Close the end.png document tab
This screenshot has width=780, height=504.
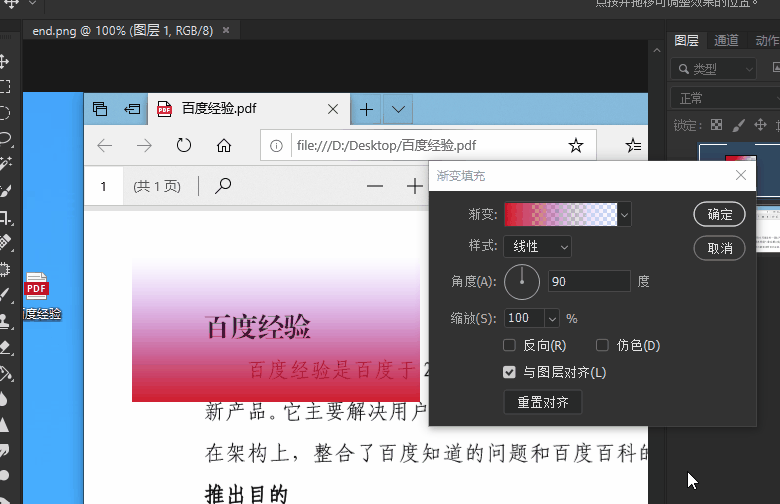pos(226,30)
